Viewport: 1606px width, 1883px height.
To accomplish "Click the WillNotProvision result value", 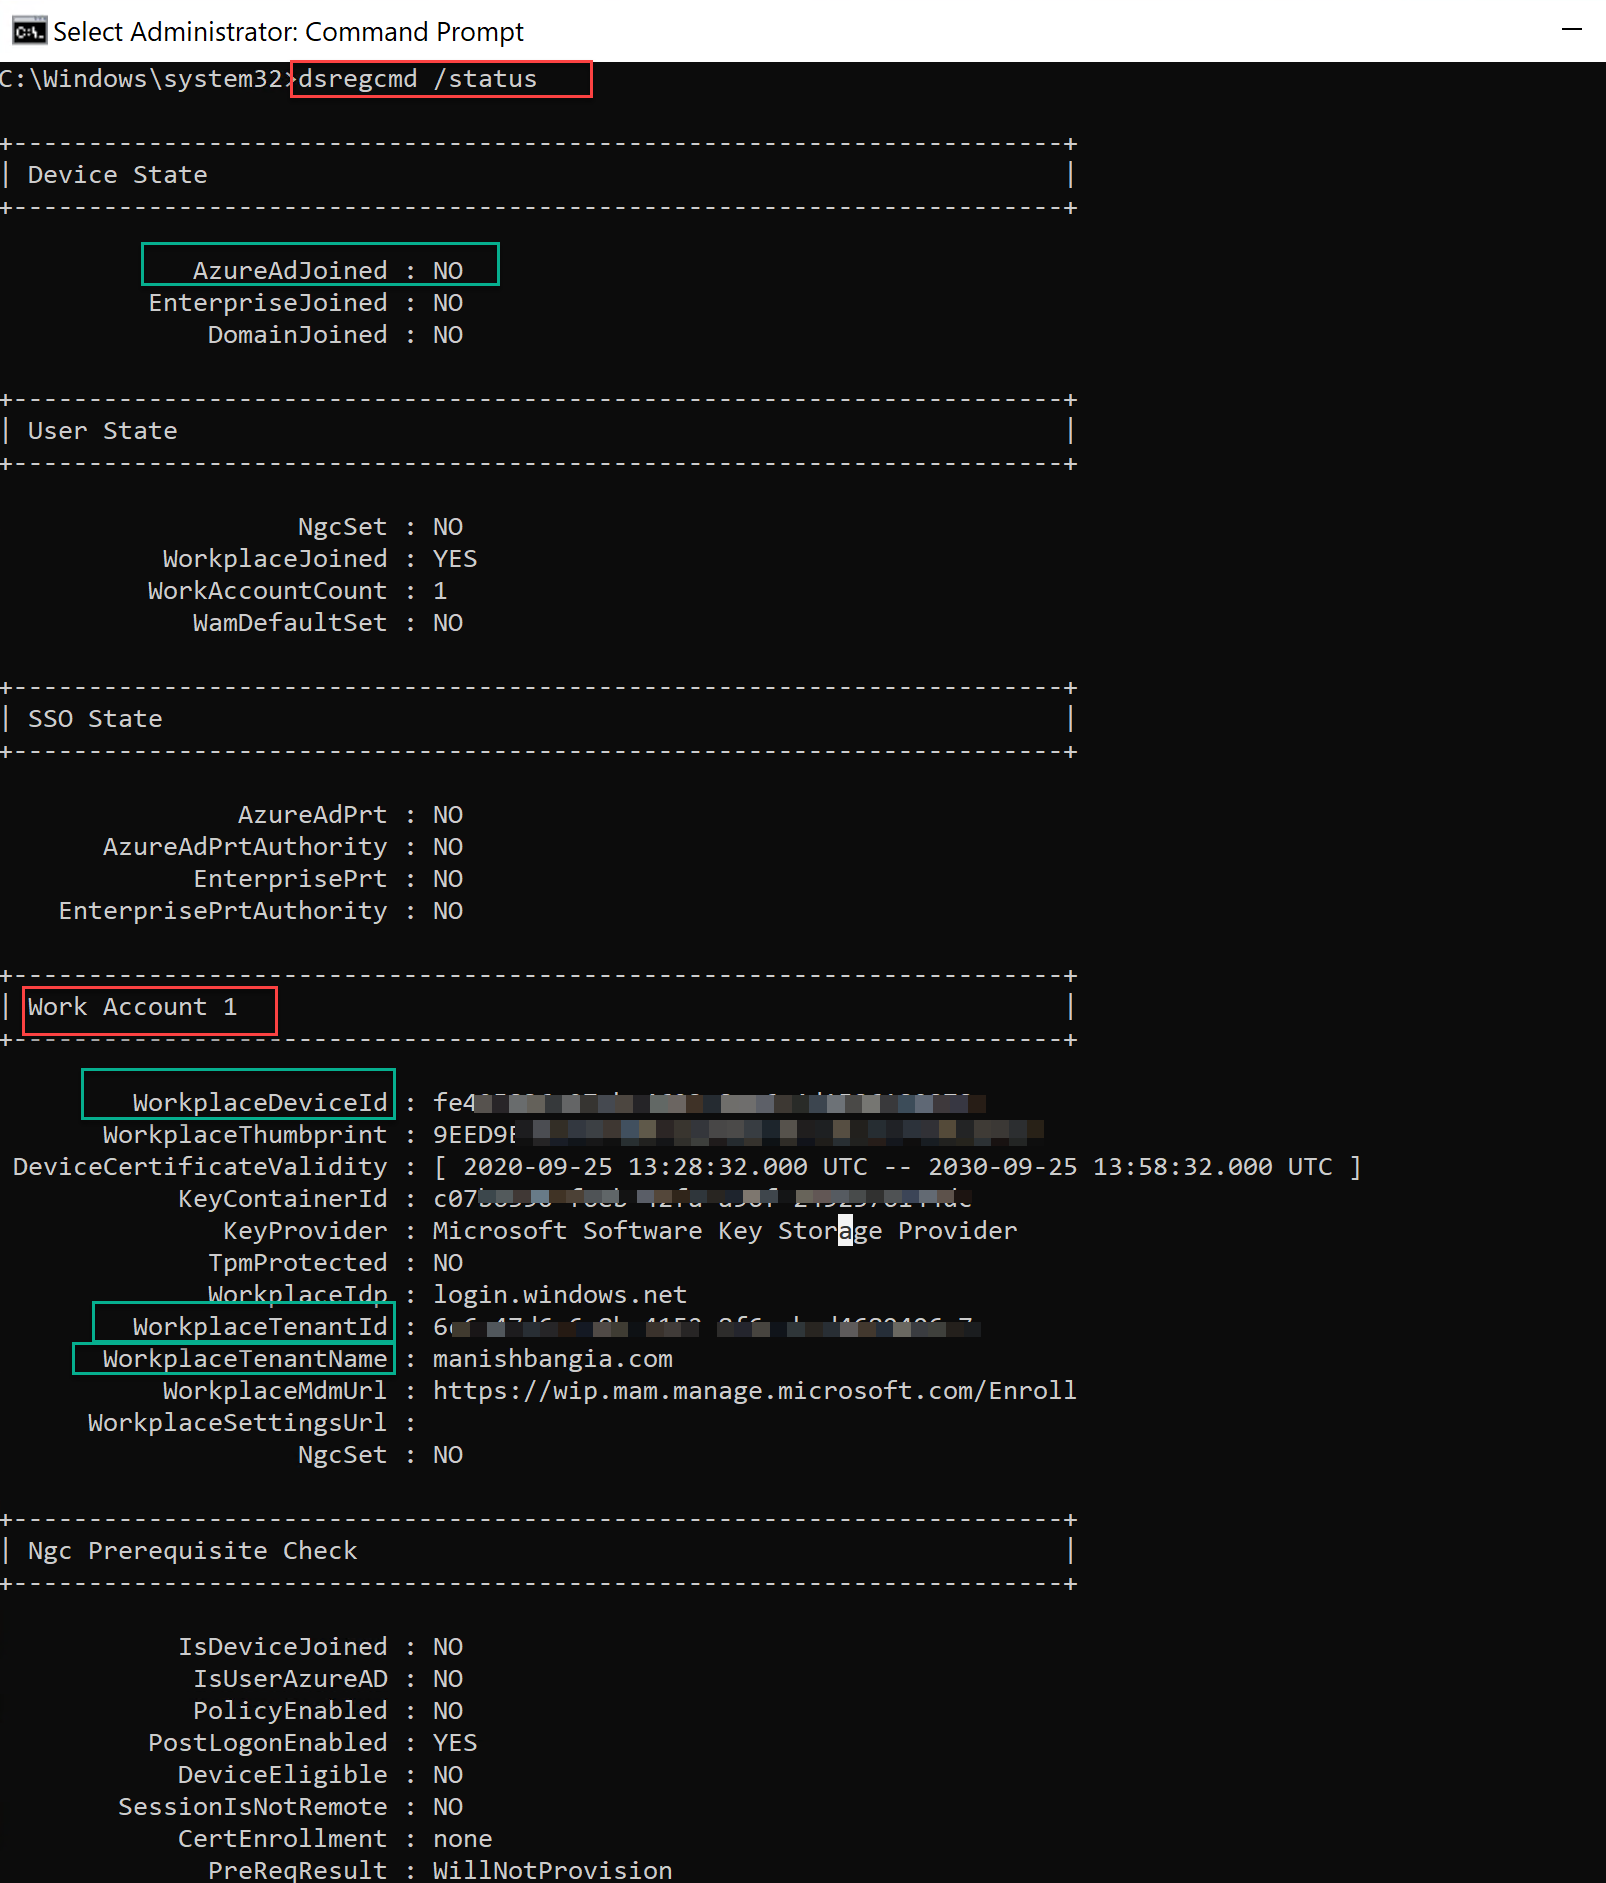I will [552, 1870].
